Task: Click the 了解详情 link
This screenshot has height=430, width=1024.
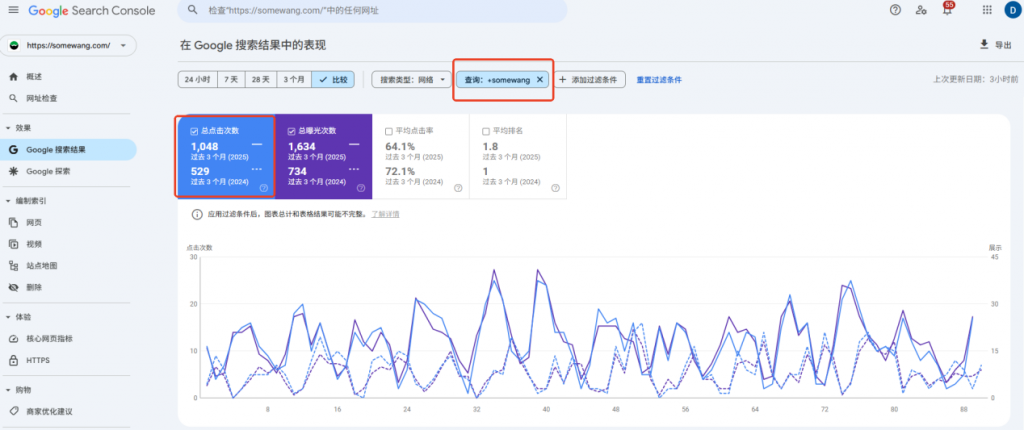Action: click(x=385, y=214)
